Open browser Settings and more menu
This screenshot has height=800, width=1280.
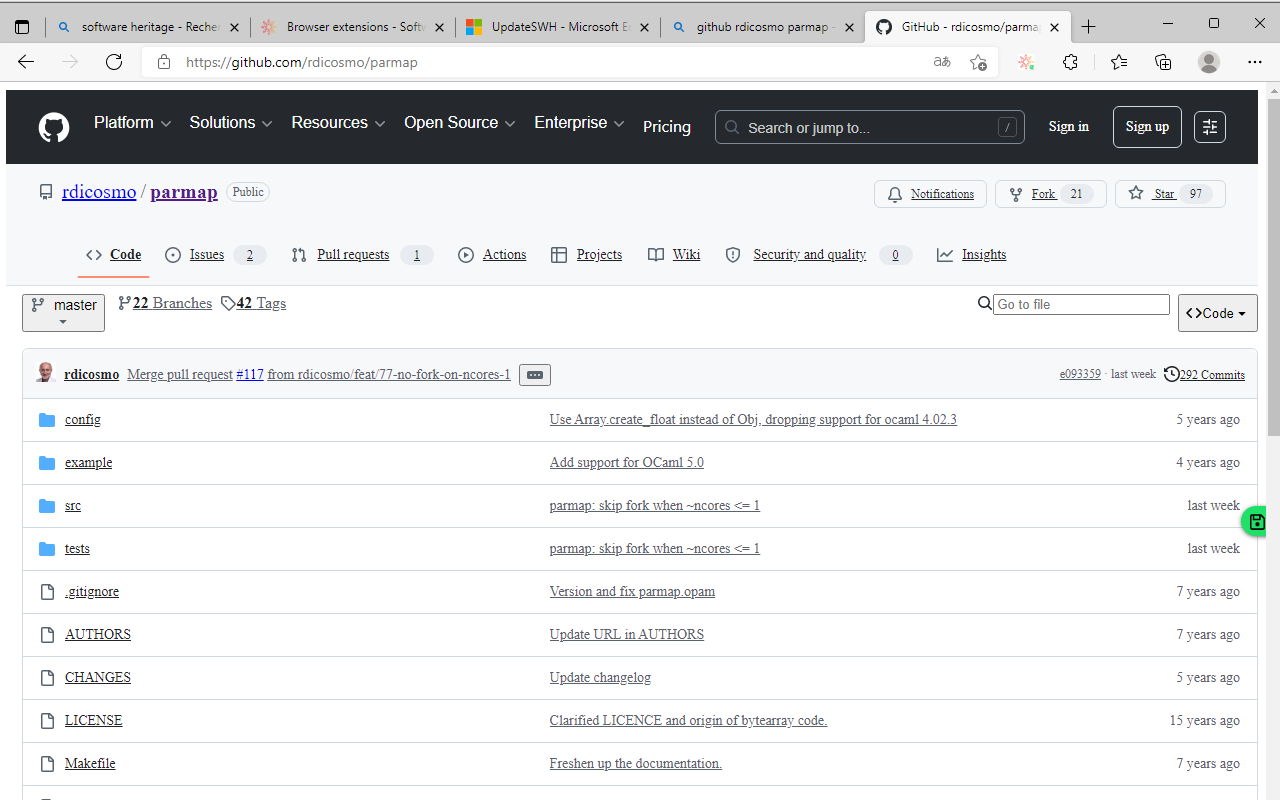point(1255,62)
